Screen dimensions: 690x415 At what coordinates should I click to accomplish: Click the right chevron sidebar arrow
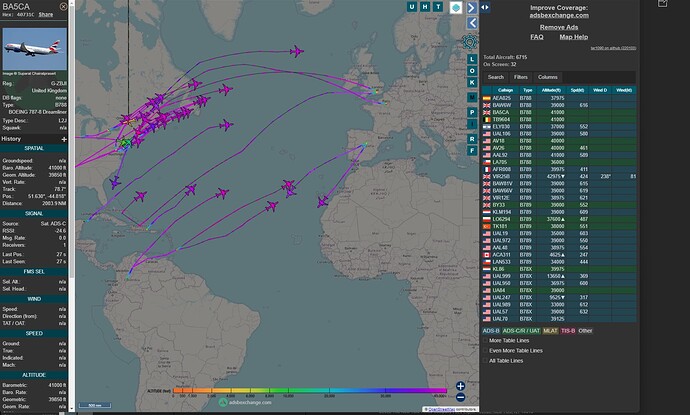472,7
